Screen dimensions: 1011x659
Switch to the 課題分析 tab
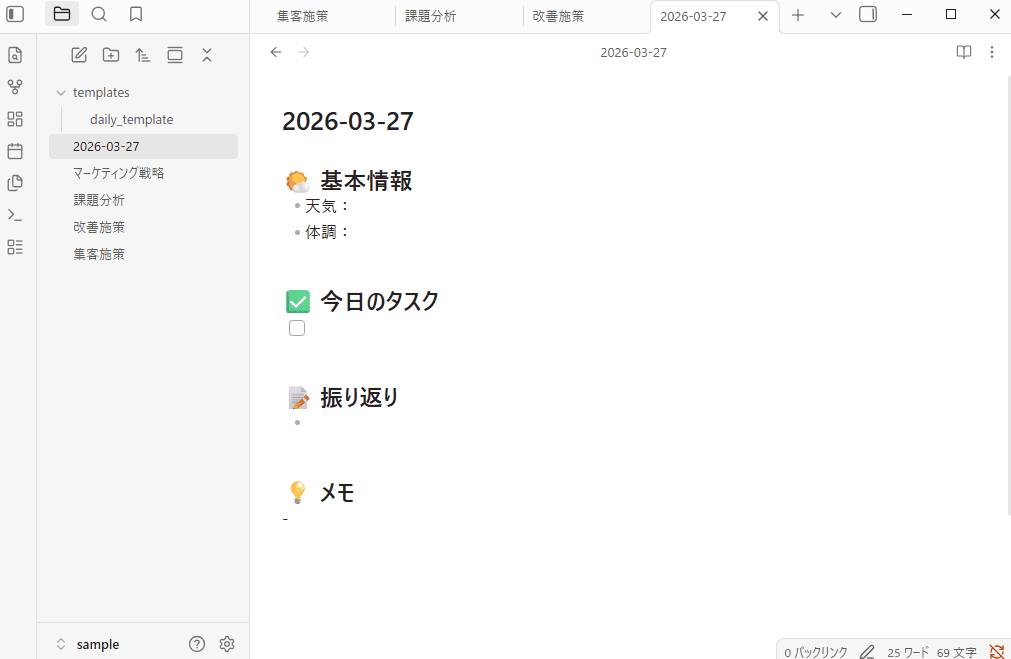431,16
